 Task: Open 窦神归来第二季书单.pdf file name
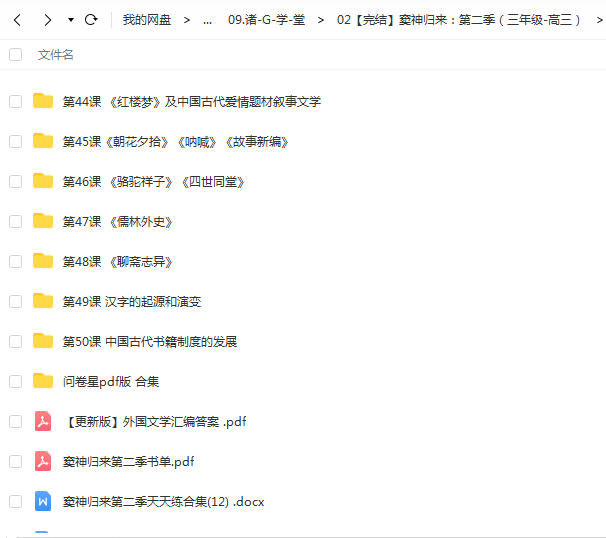click(128, 461)
